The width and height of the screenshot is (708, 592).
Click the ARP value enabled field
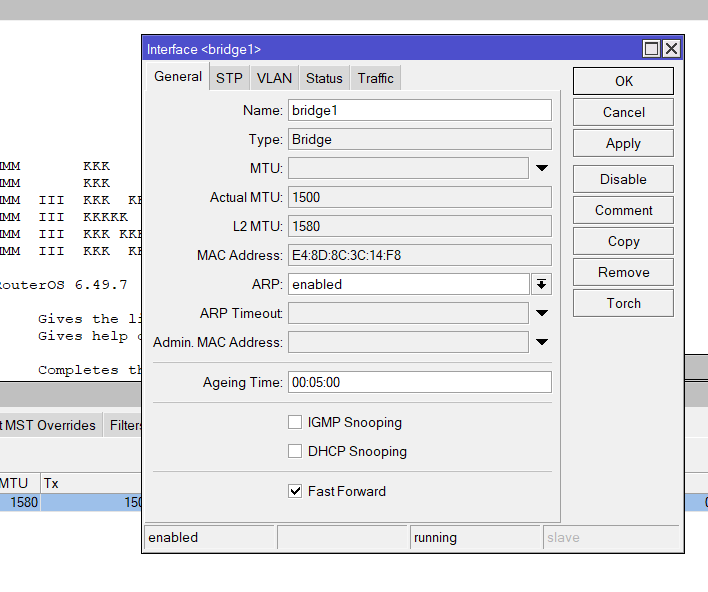pyautogui.click(x=409, y=284)
